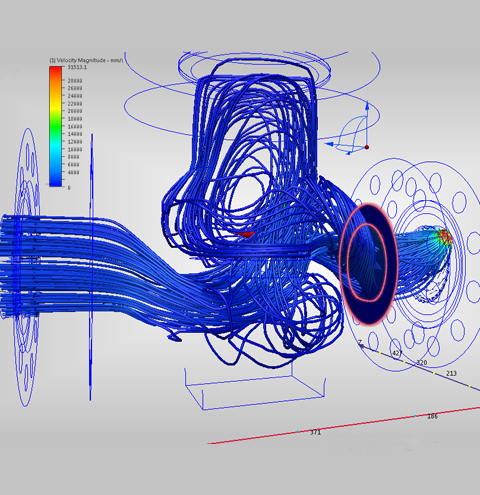Click the 371 label on the red ruler
The image size is (480, 495).
315,432
